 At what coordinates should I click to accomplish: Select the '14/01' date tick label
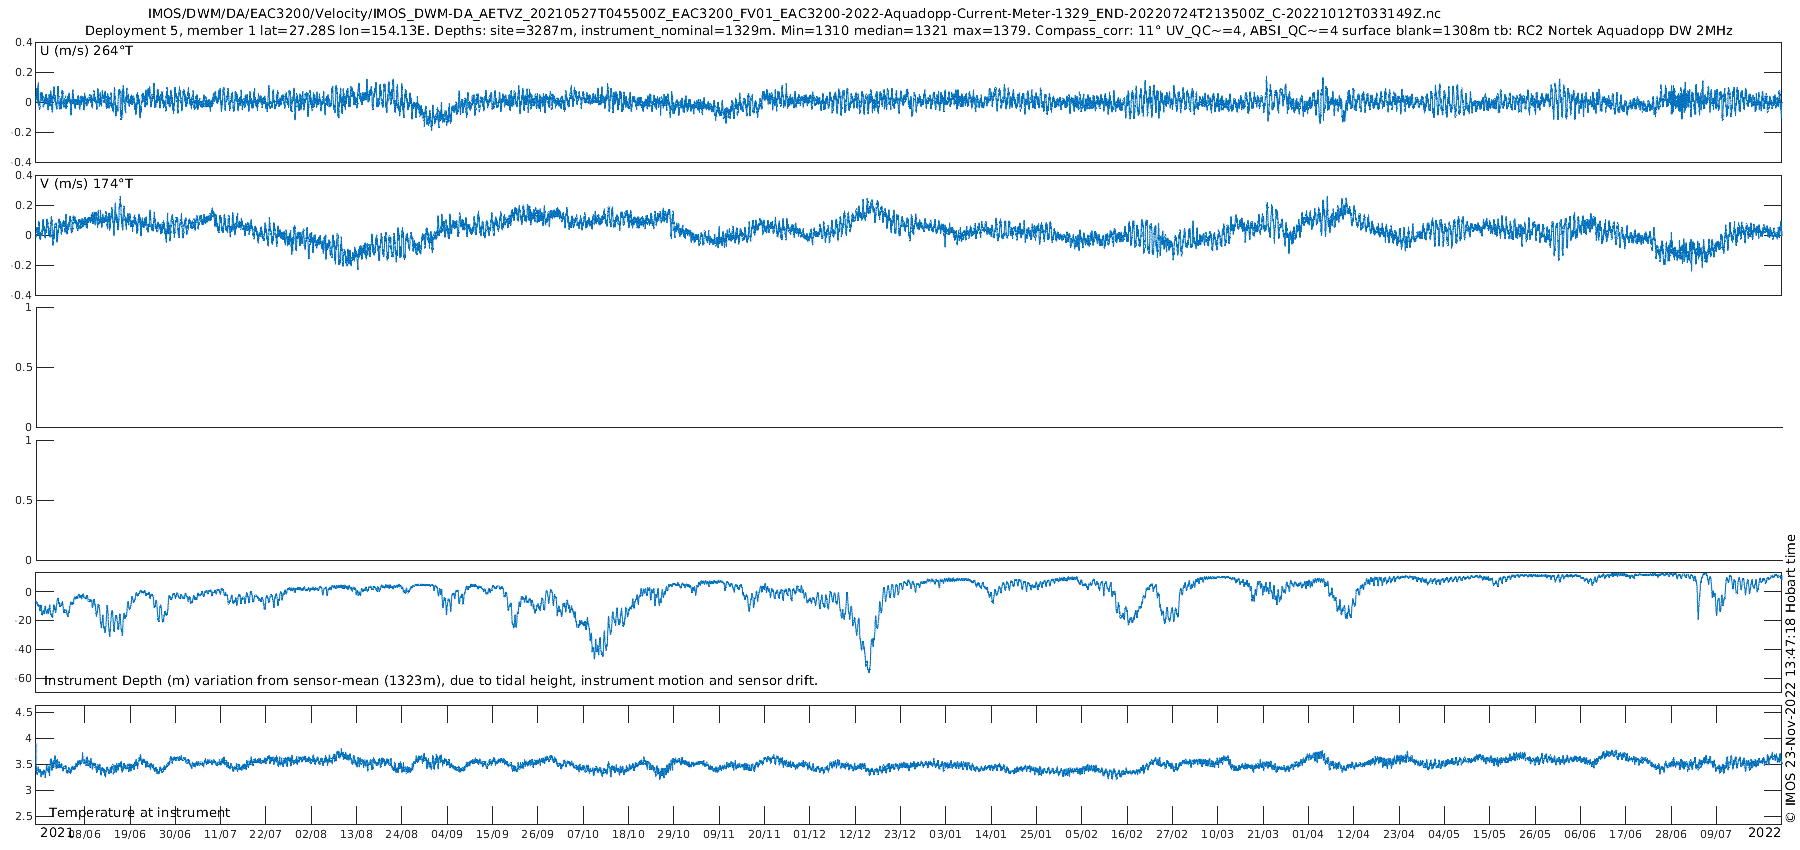(991, 834)
